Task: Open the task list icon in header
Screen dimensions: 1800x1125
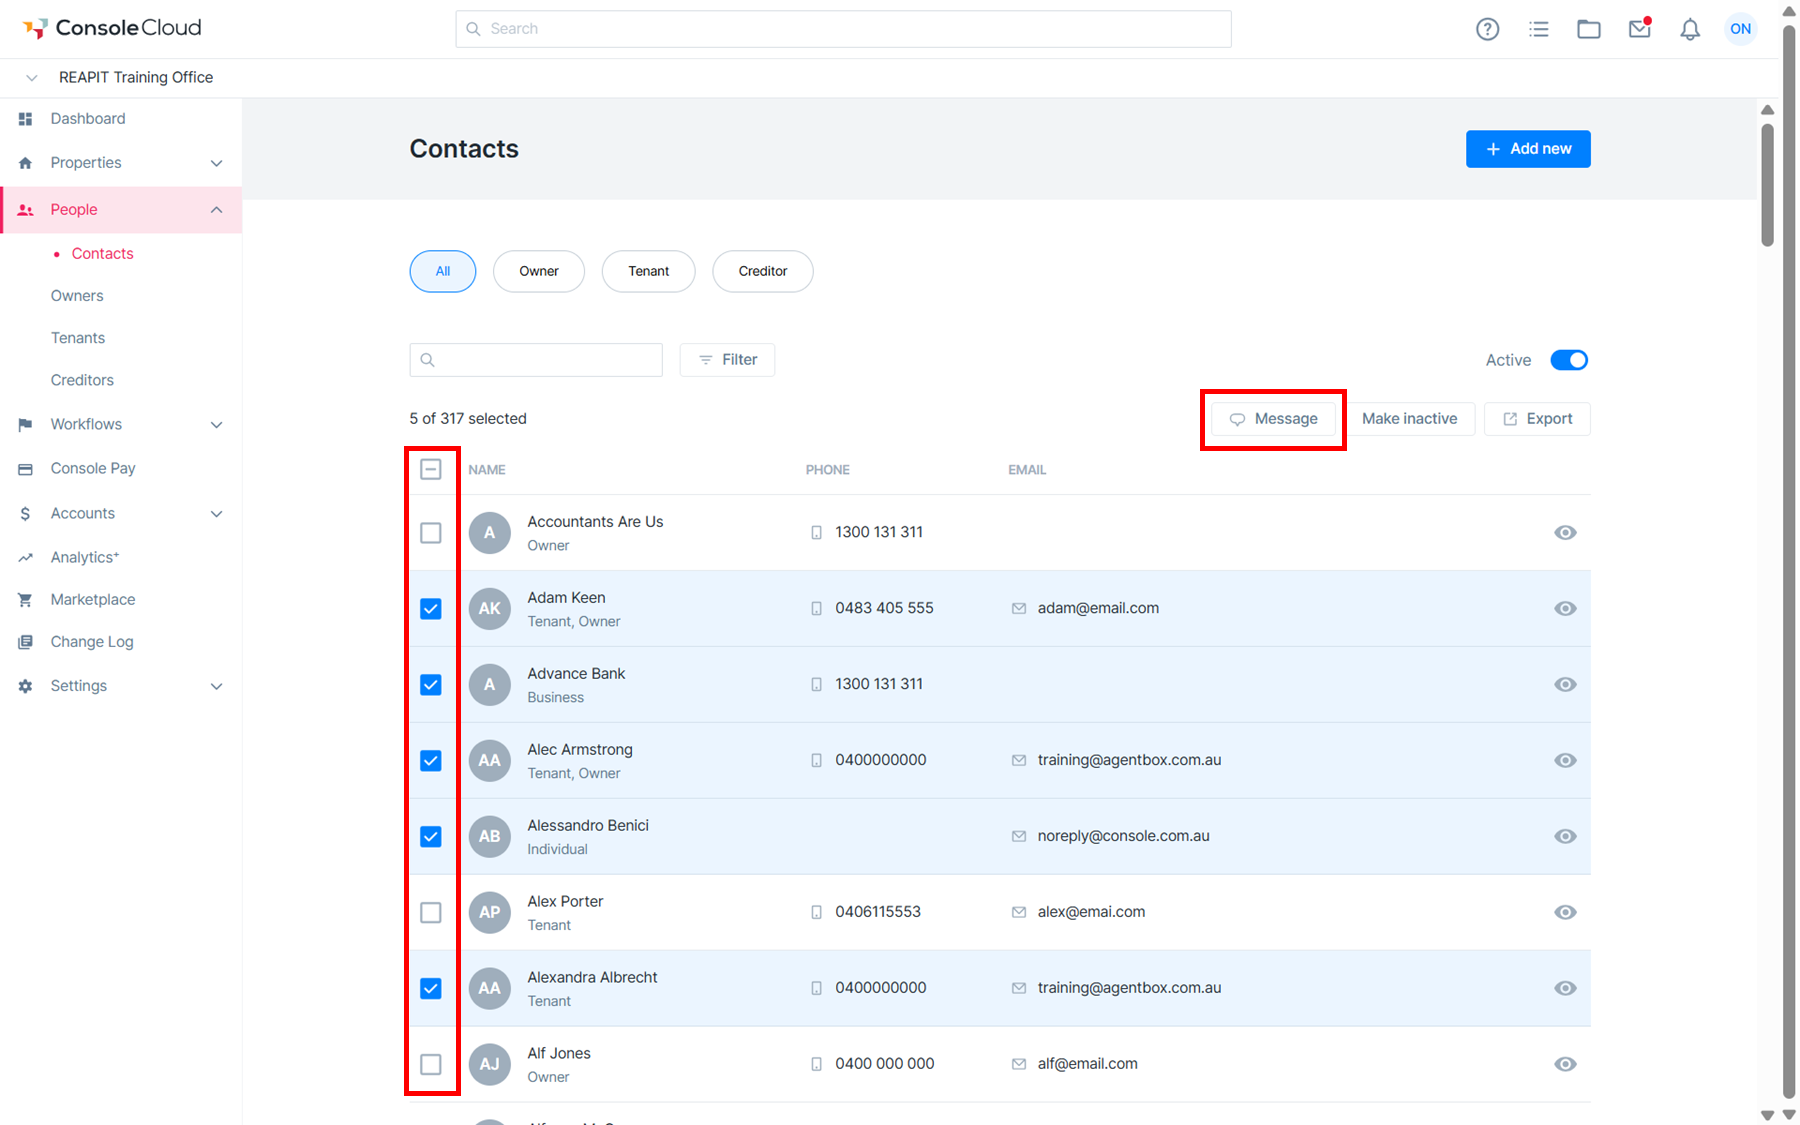Action: 1538,29
